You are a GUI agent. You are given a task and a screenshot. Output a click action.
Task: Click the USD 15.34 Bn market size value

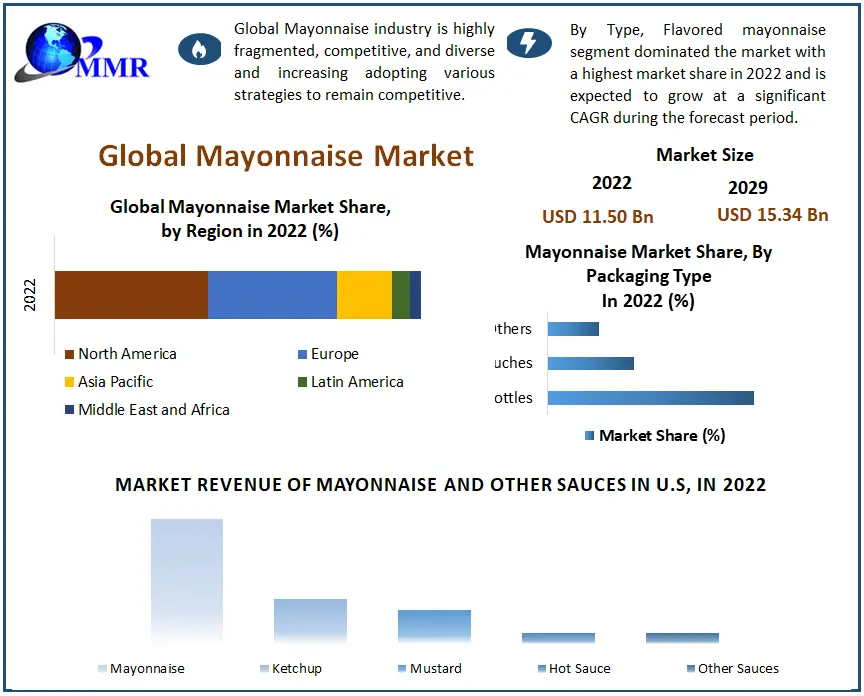pos(772,214)
